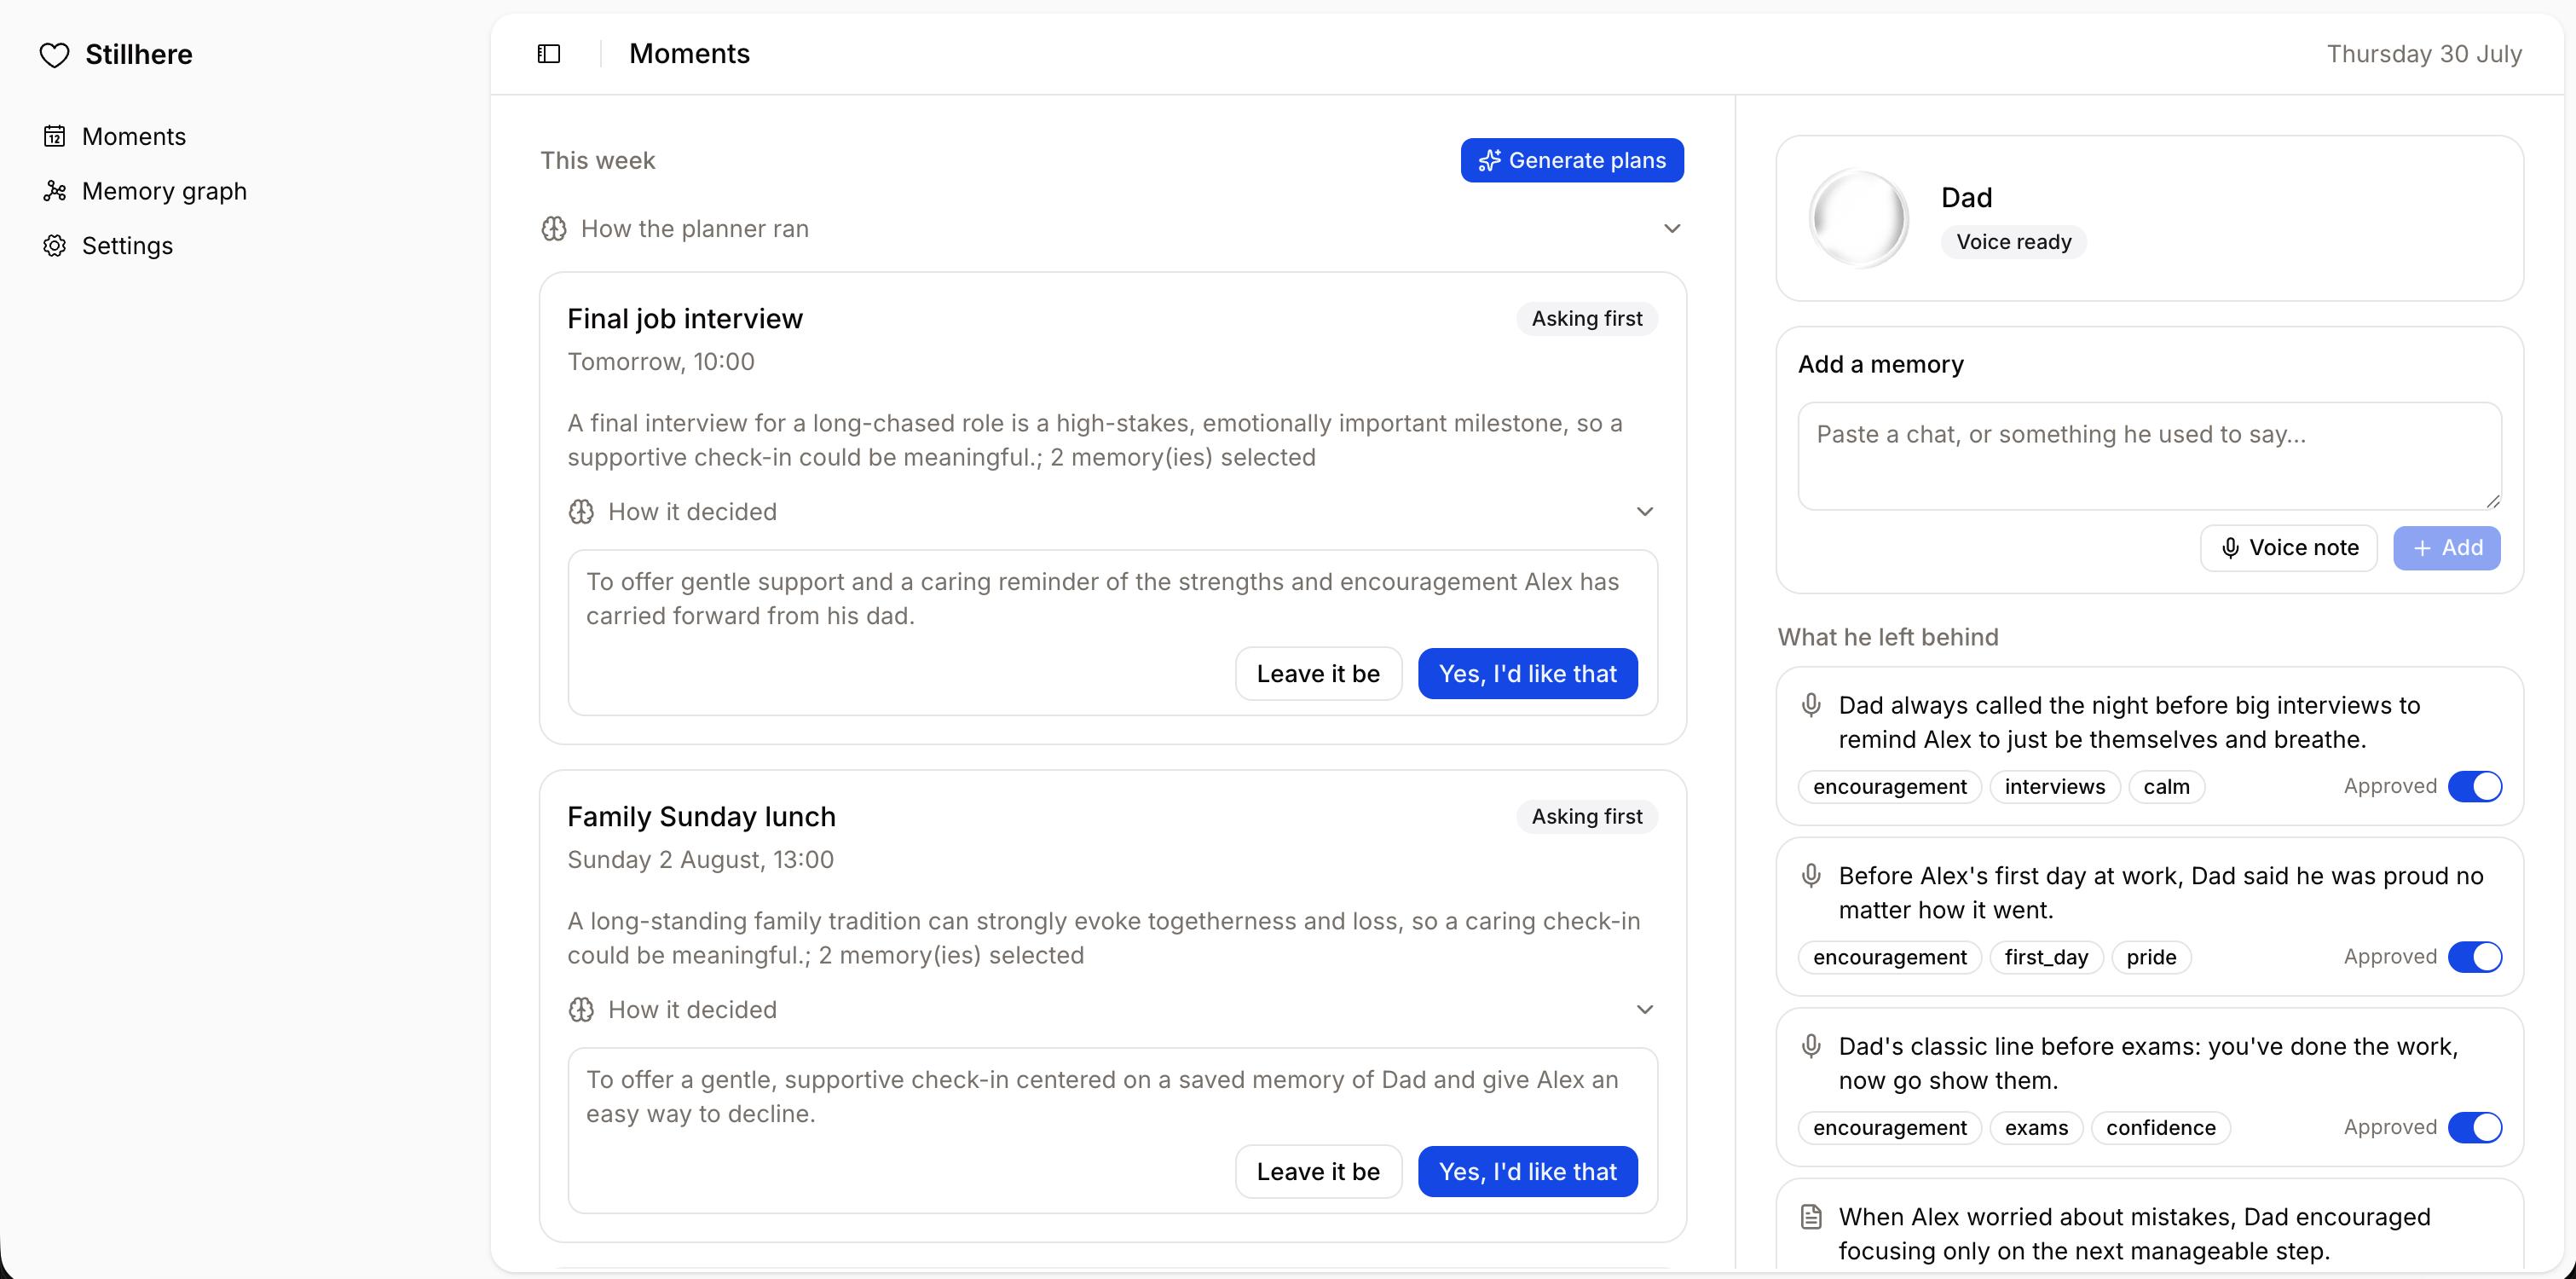Image resolution: width=2576 pixels, height=1279 pixels.
Task: Click microphone icon on night-before-interviews memory
Action: (1811, 705)
